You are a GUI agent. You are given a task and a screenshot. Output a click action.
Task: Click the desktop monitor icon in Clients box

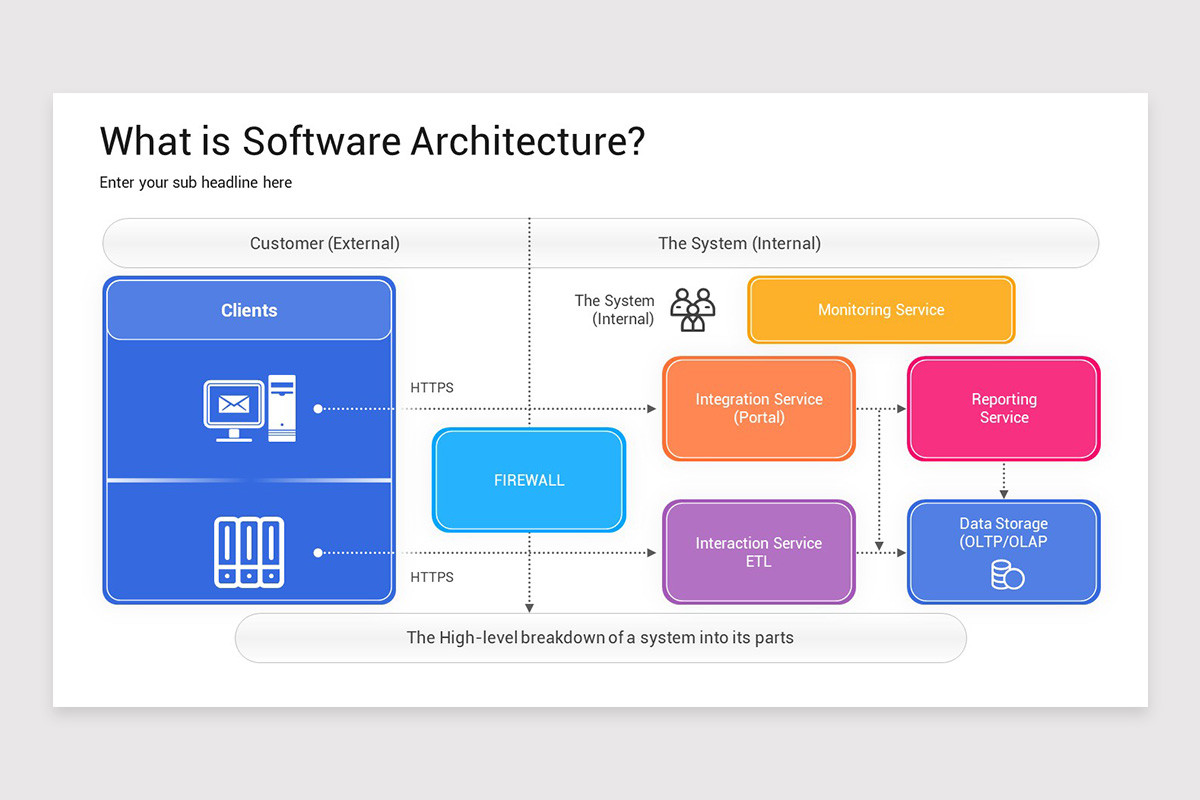(234, 408)
